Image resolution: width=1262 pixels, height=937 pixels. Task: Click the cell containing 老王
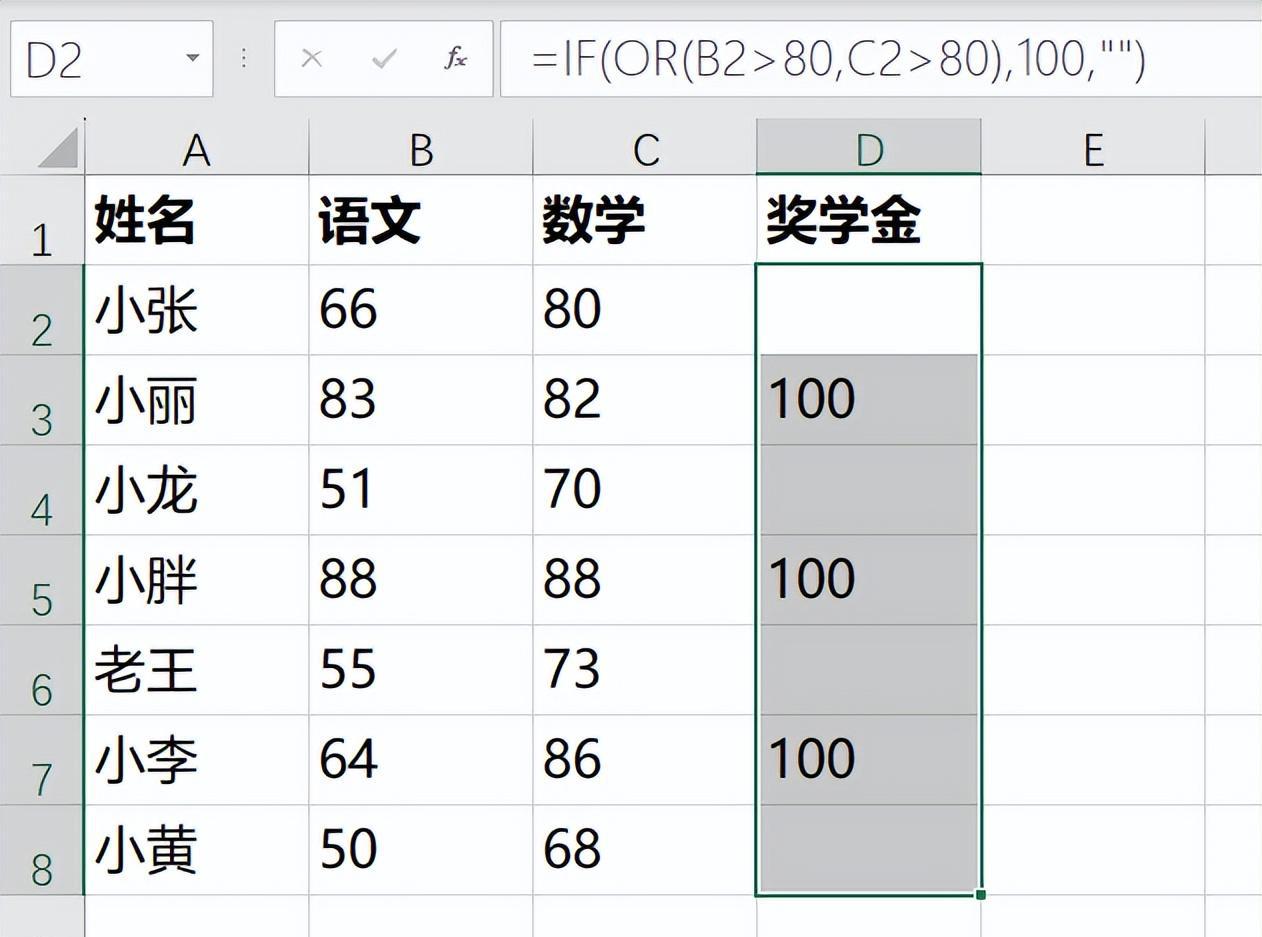pyautogui.click(x=197, y=670)
